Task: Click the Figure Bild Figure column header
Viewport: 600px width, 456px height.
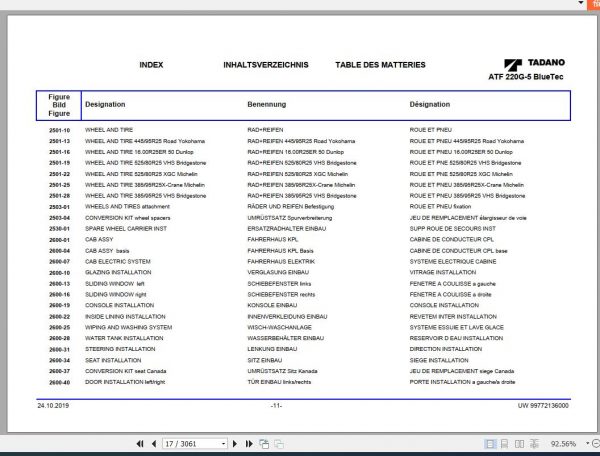Action: (x=59, y=105)
